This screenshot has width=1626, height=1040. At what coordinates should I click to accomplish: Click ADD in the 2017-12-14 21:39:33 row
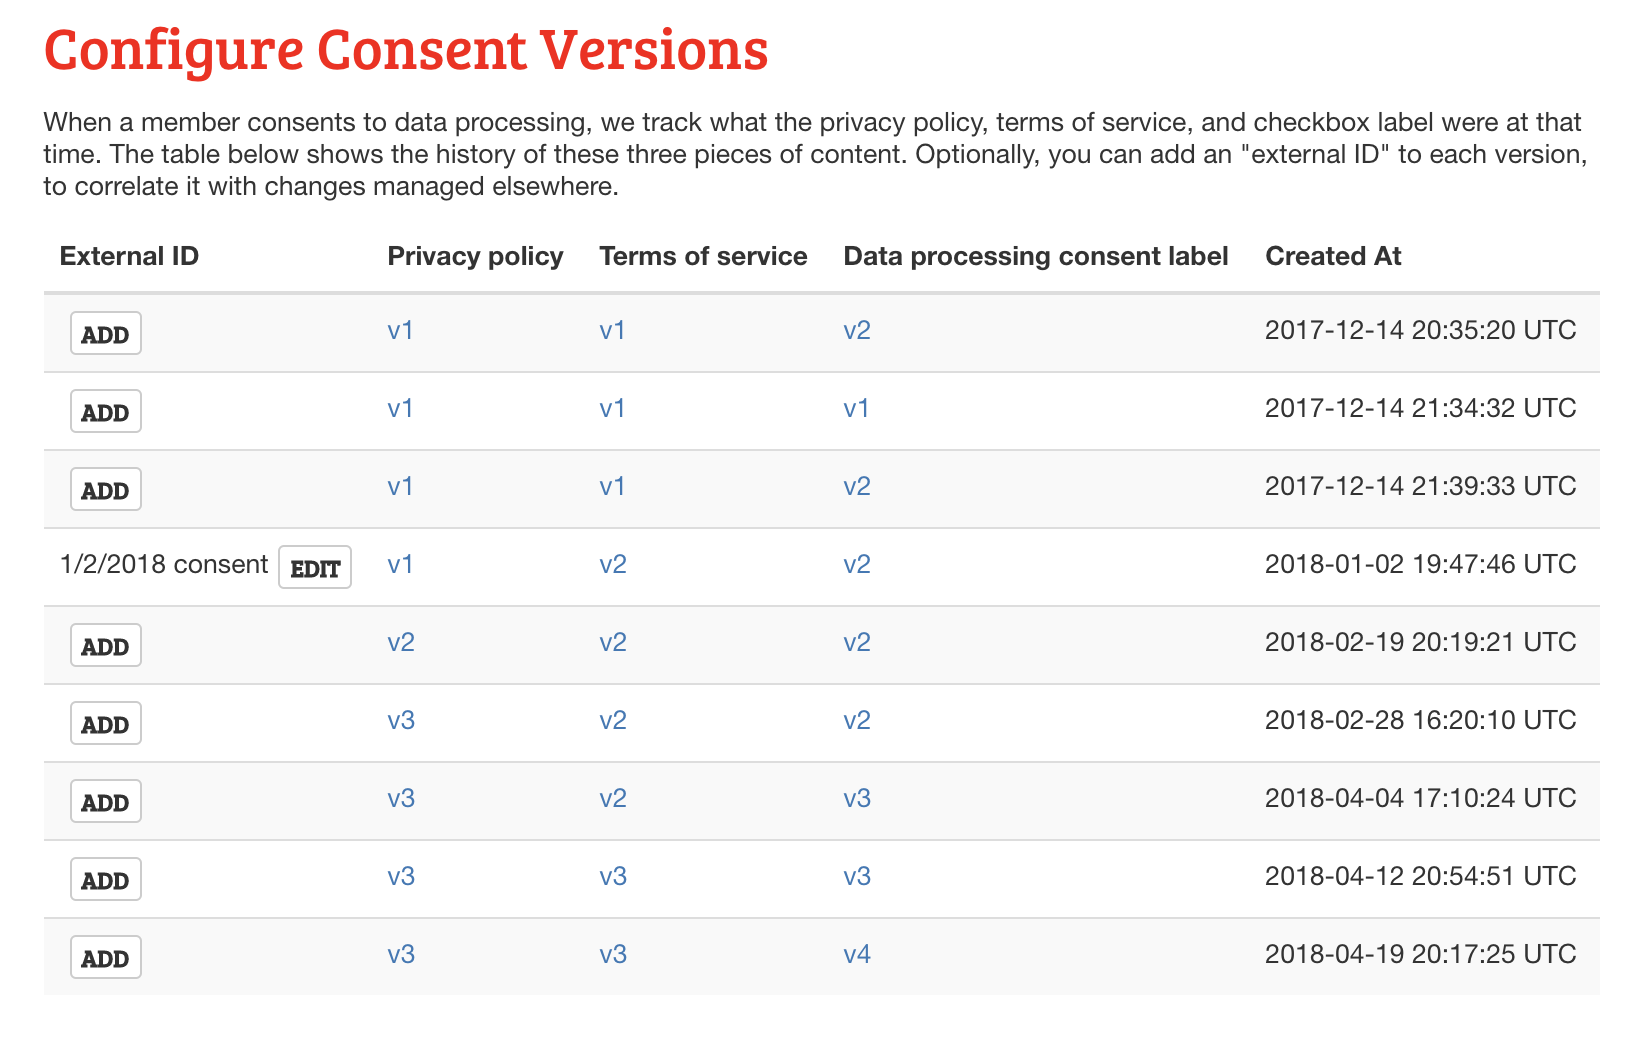106,490
